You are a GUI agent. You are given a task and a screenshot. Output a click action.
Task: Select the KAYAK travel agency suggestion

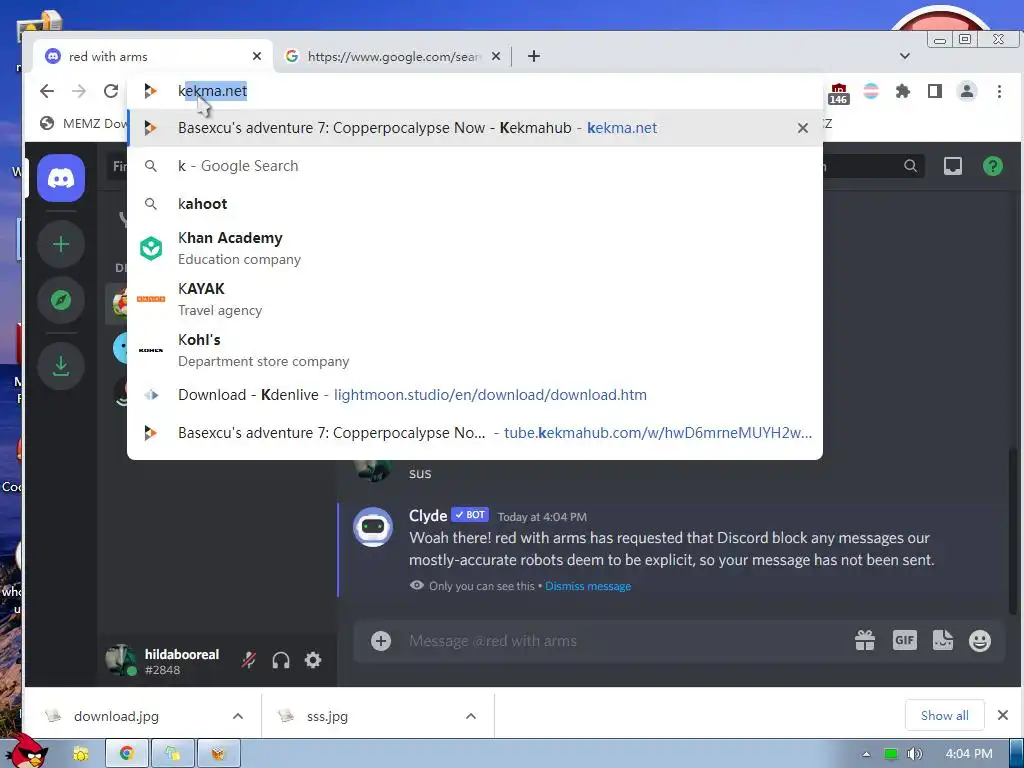click(x=475, y=299)
